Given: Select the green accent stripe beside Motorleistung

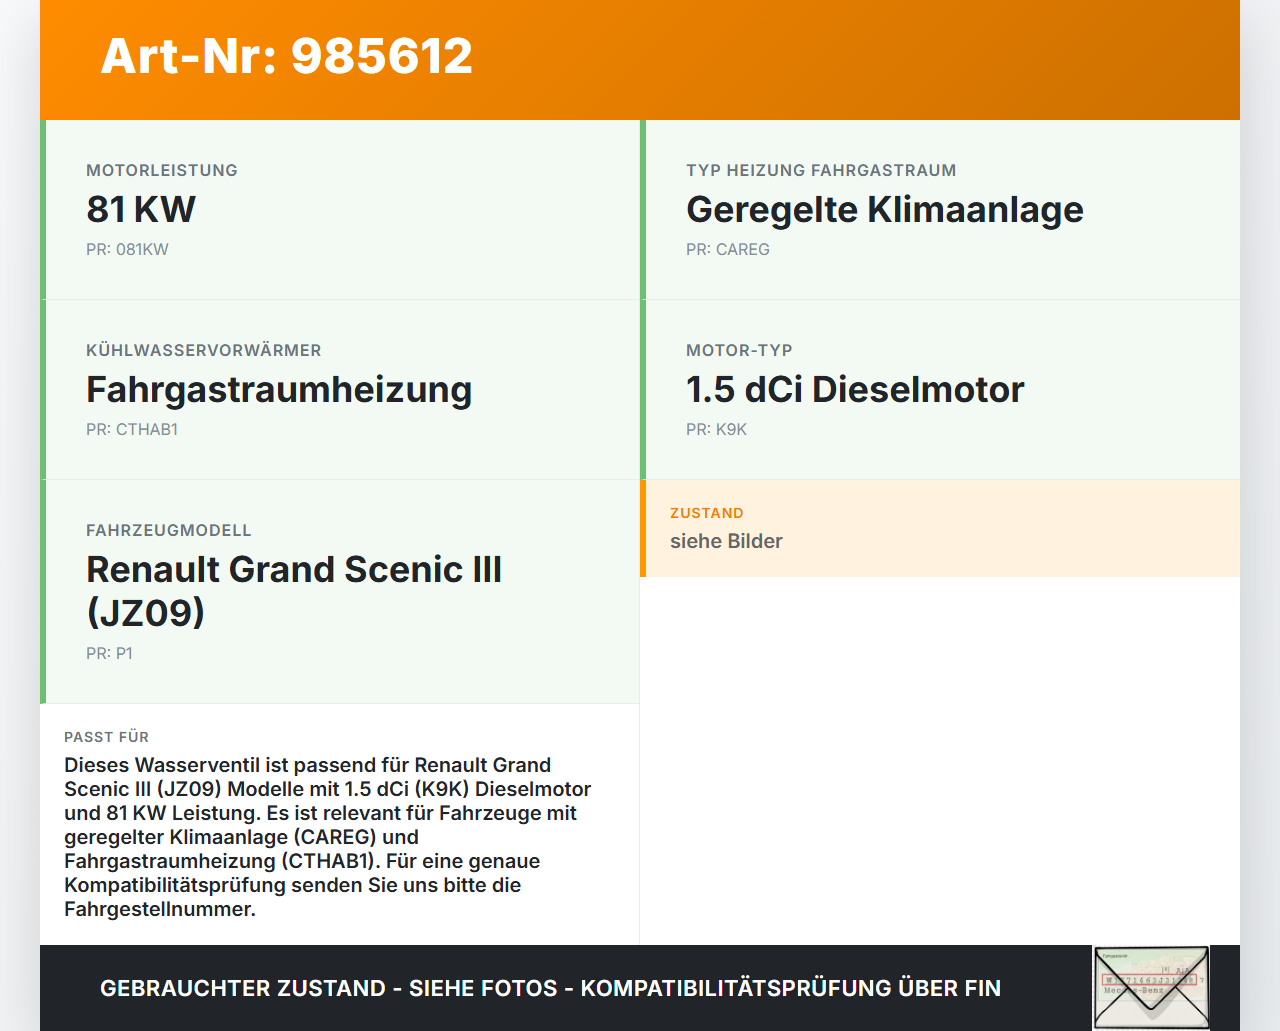Looking at the screenshot, I should (x=42, y=209).
